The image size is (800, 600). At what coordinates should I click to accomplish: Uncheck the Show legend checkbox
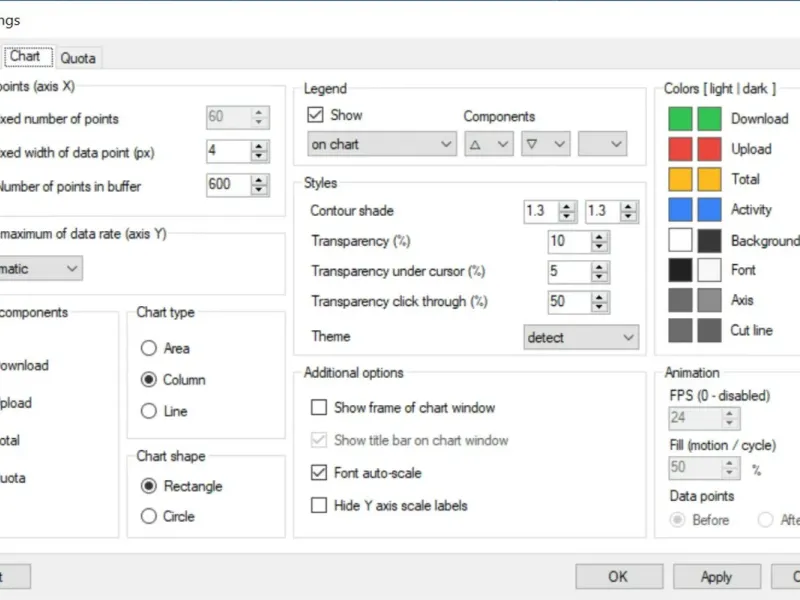(315, 115)
